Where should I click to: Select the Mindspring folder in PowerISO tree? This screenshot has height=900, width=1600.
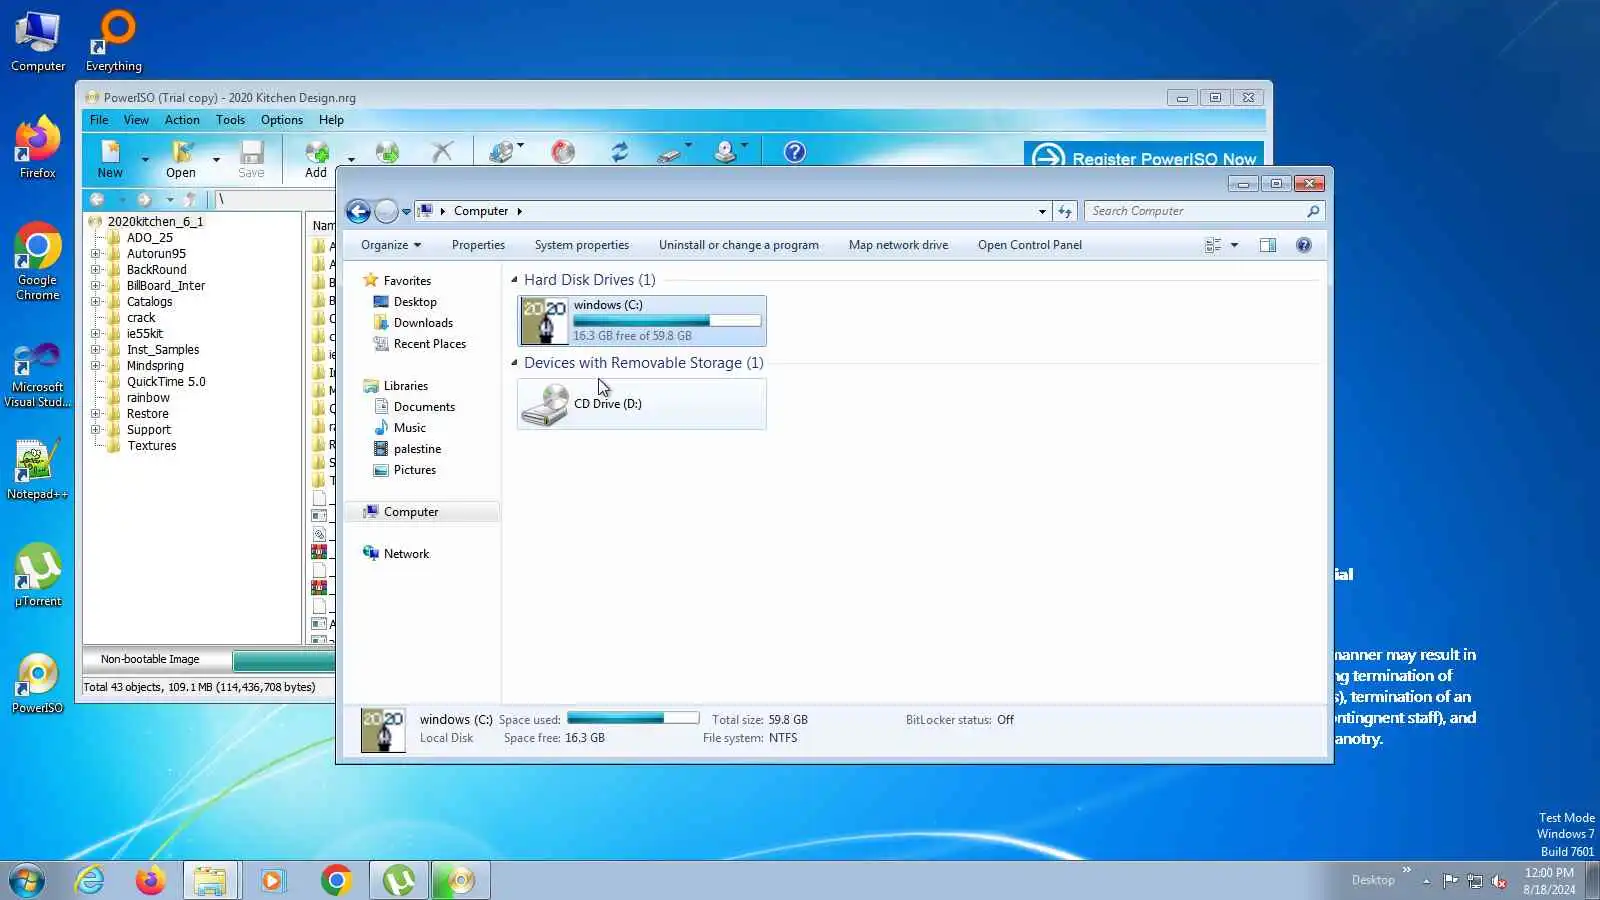point(155,366)
